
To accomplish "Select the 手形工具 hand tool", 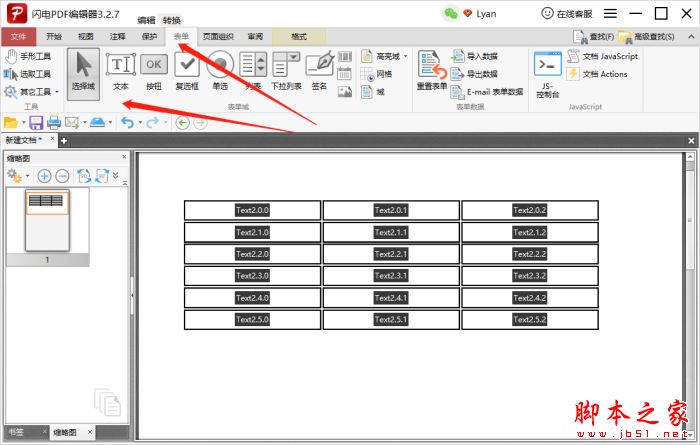I will (x=28, y=56).
